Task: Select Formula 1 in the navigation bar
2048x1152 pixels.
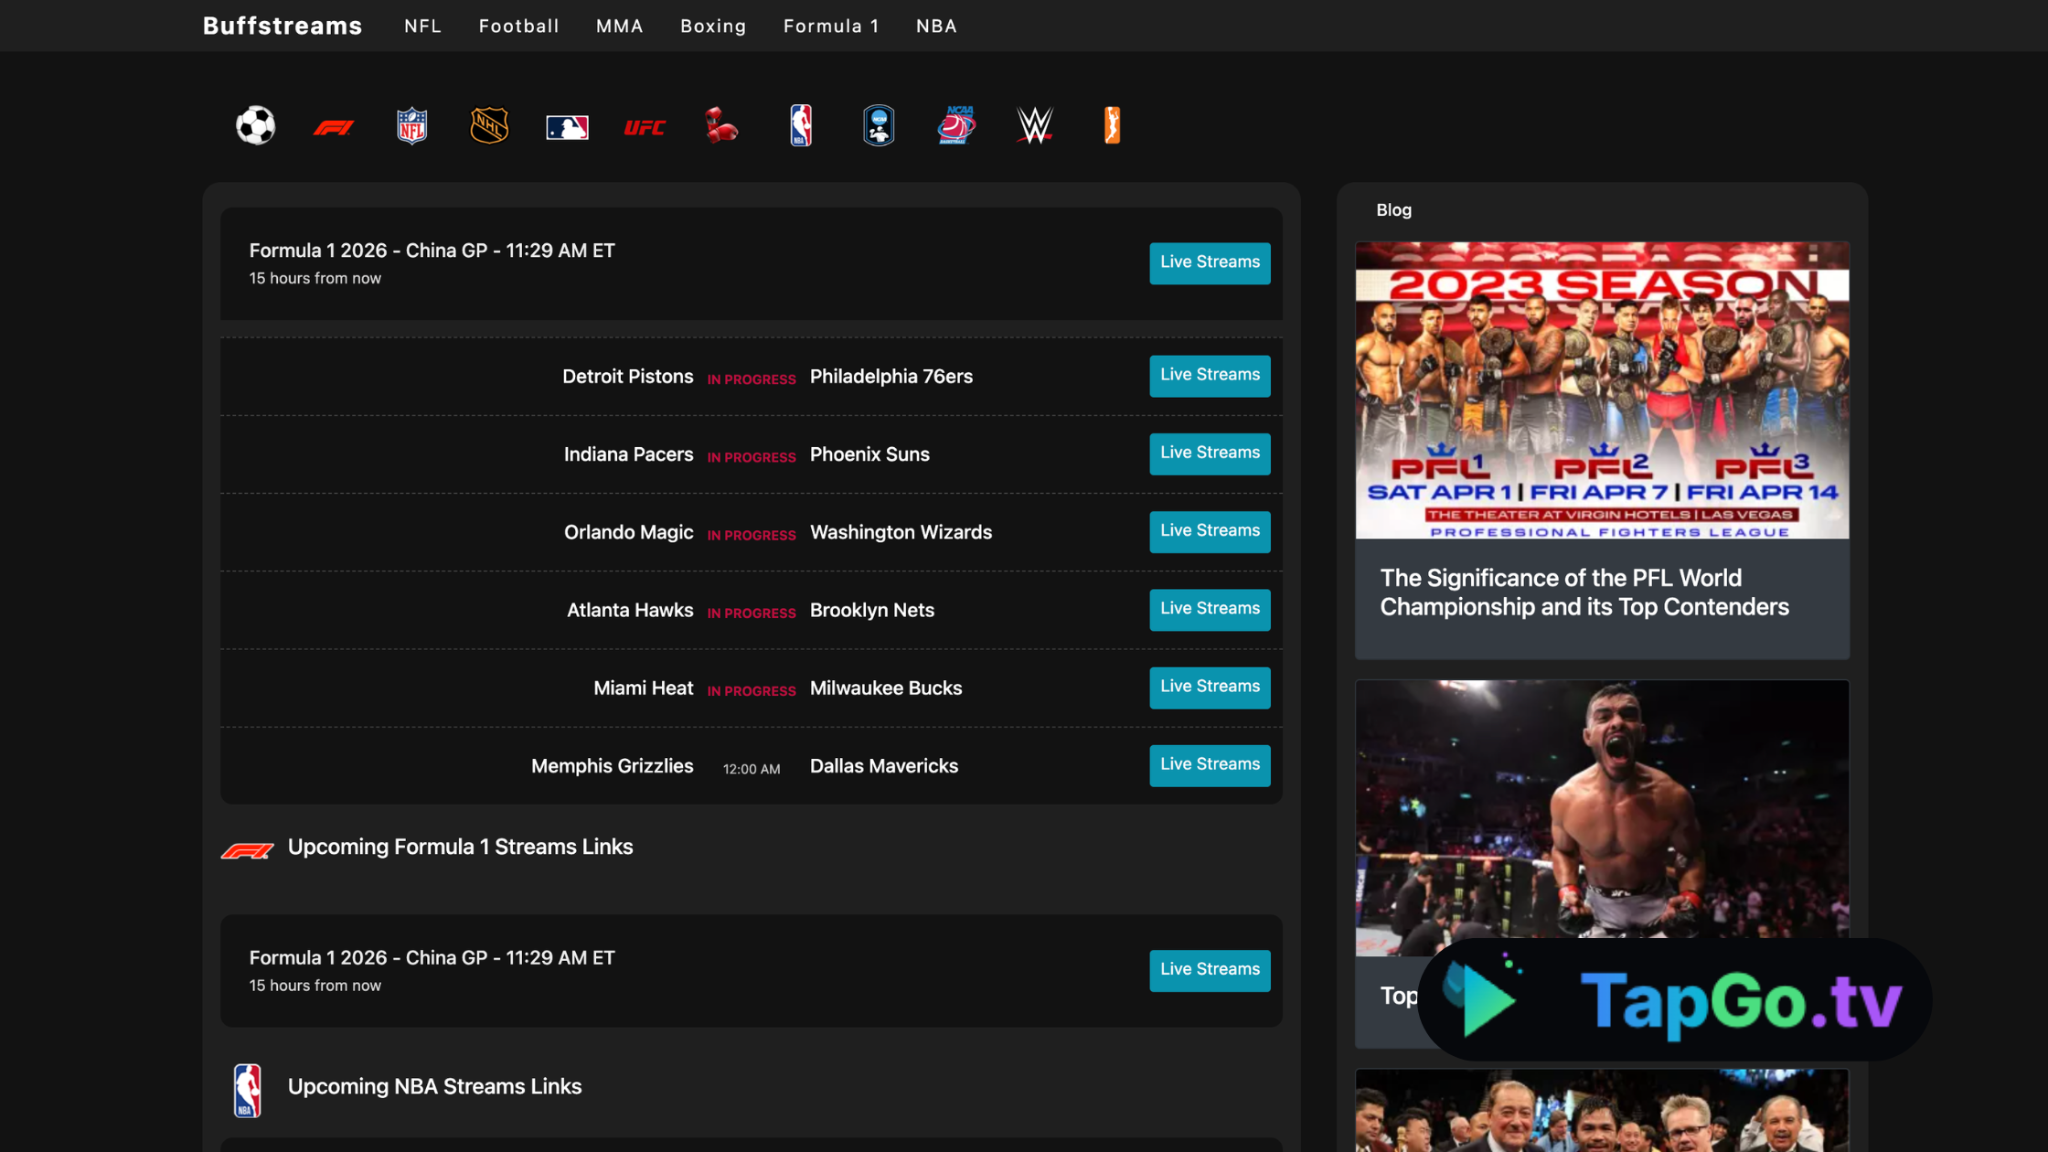Action: [831, 26]
